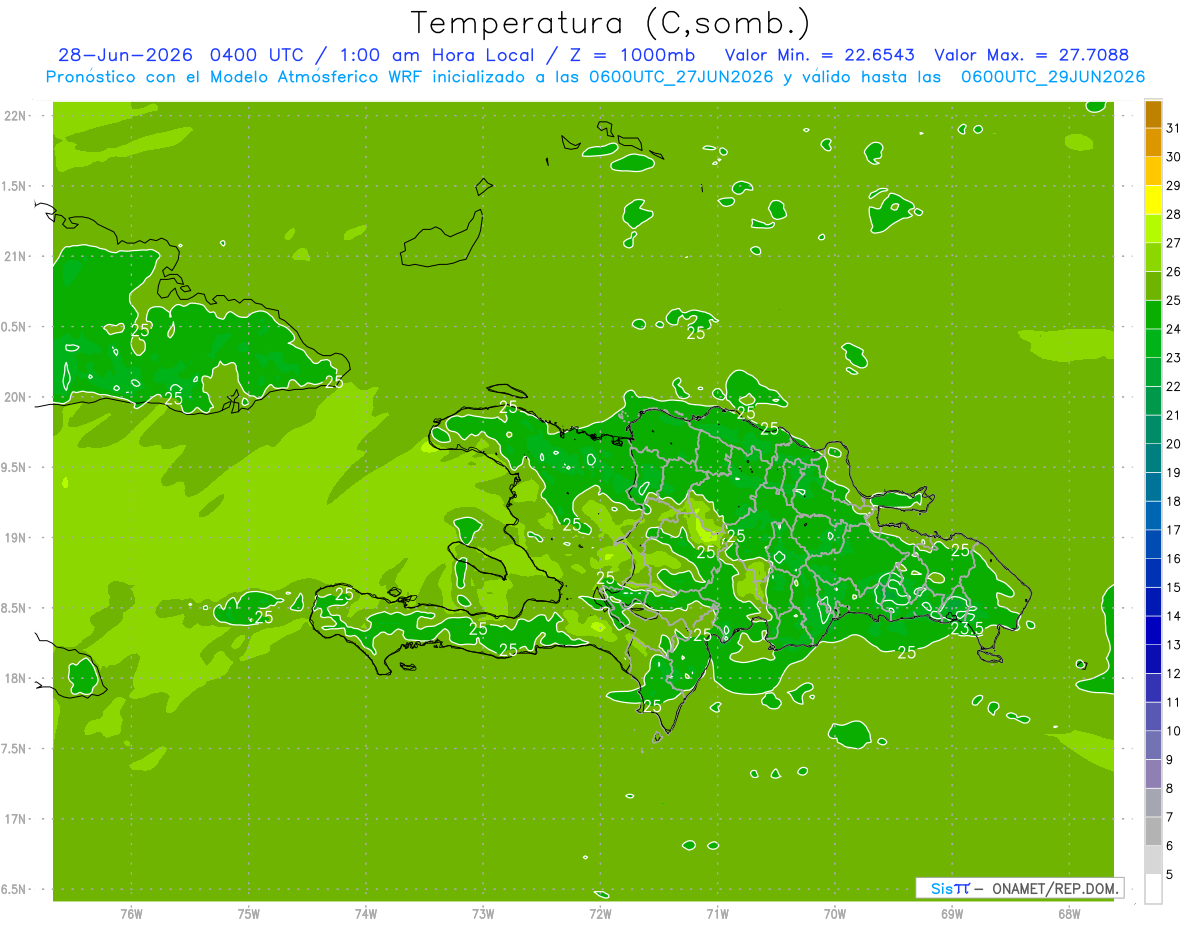Click the legend swatch between 28 and 29
1200x927 pixels.
tap(1153, 200)
